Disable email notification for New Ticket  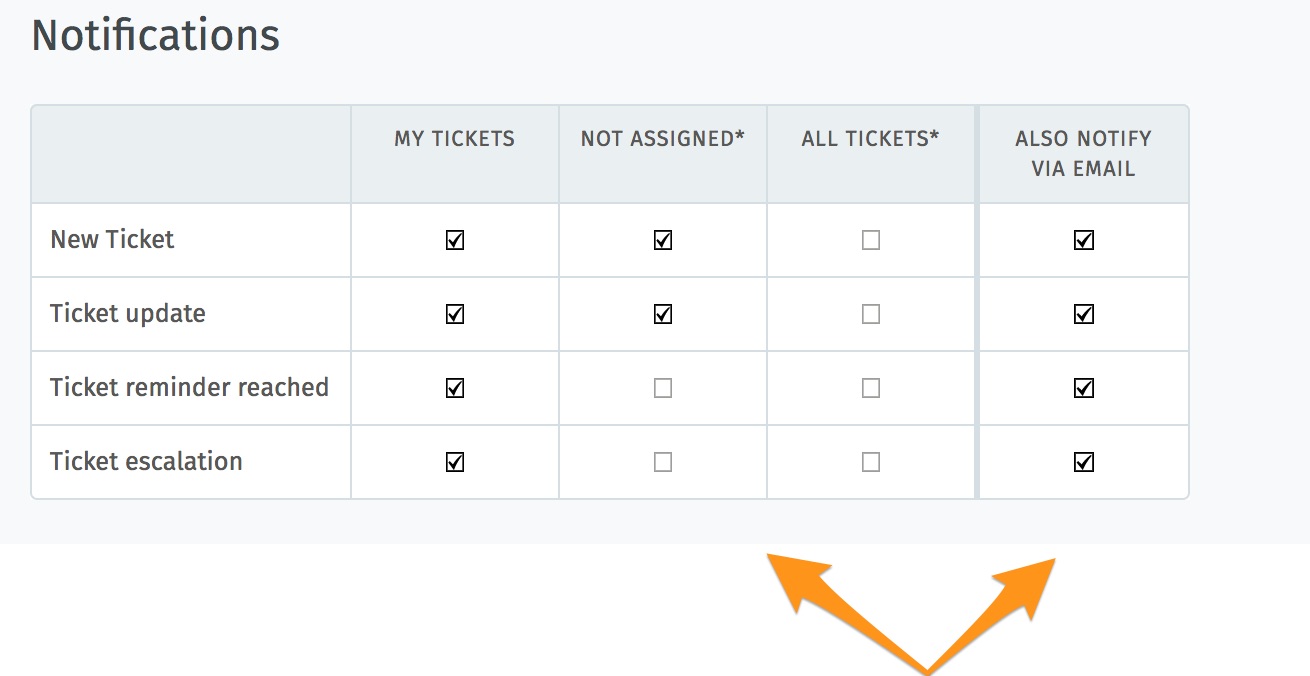coord(1083,240)
